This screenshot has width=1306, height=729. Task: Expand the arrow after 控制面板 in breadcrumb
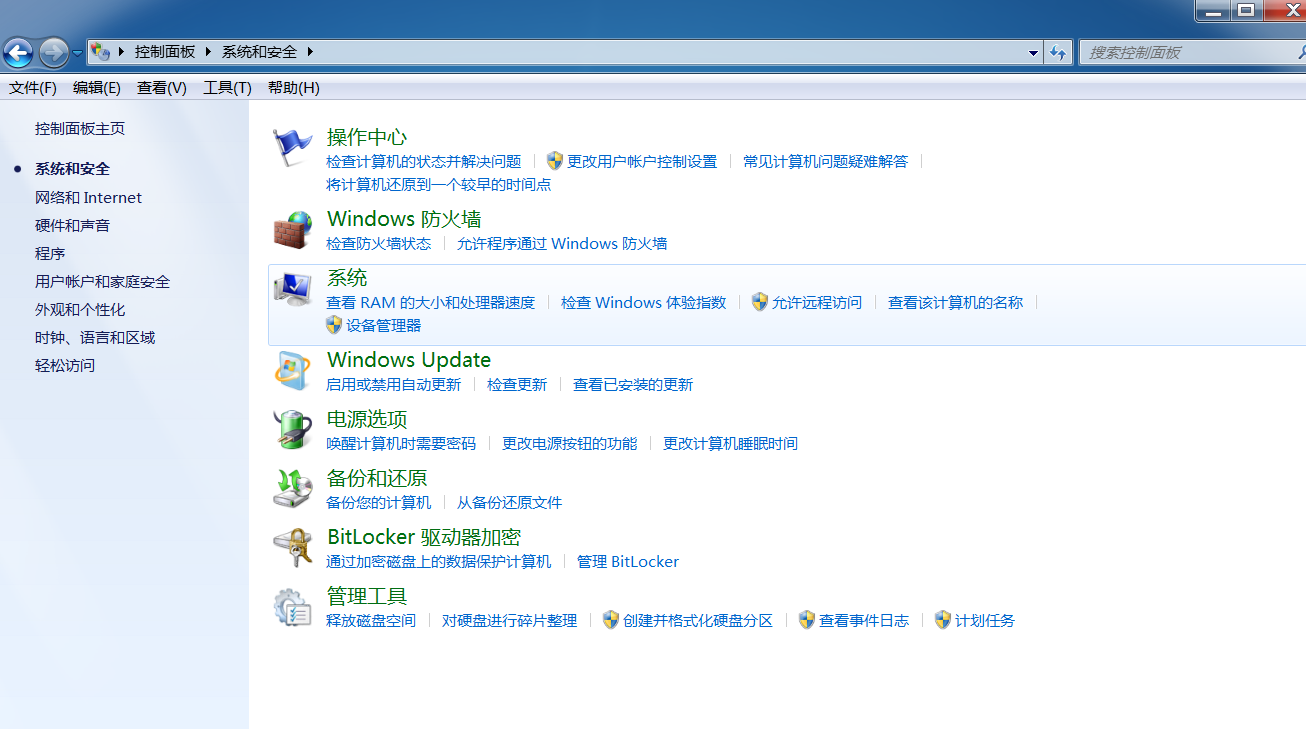coord(208,51)
